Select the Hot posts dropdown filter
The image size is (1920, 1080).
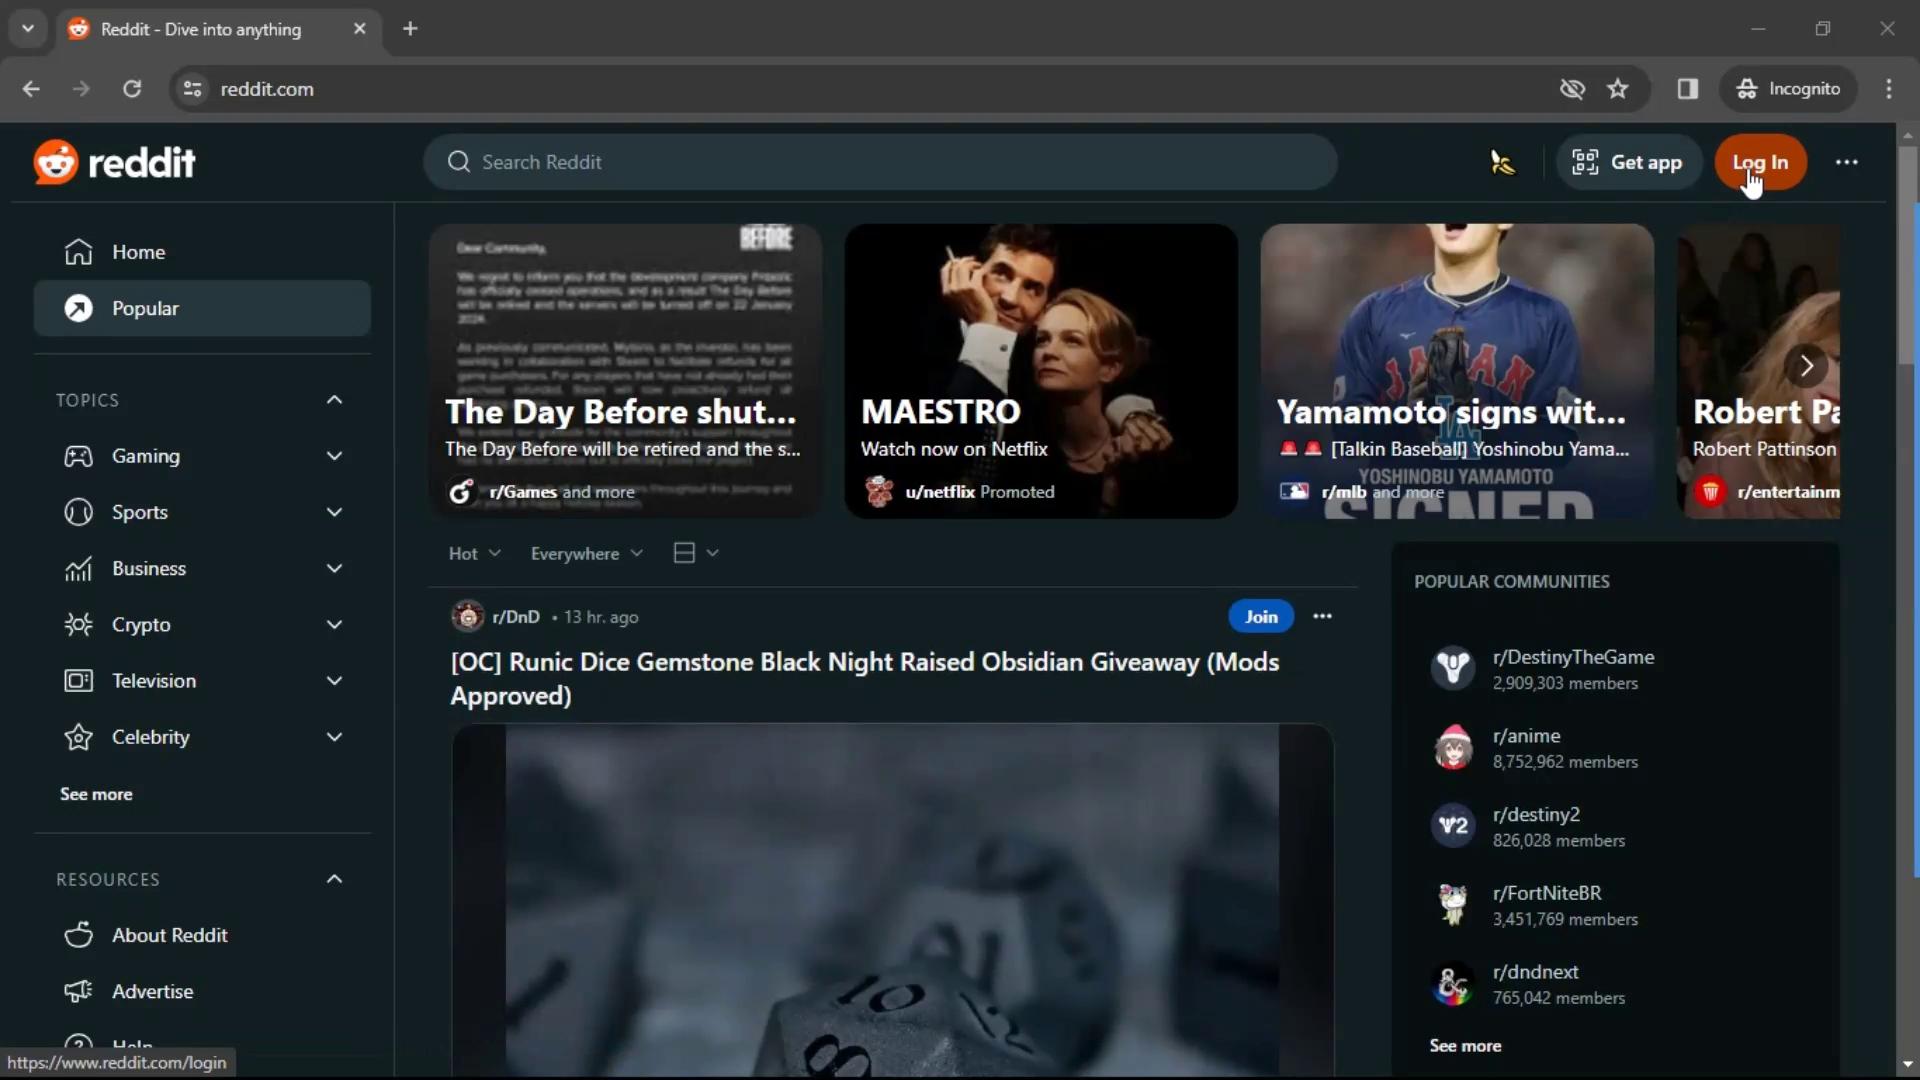(475, 553)
